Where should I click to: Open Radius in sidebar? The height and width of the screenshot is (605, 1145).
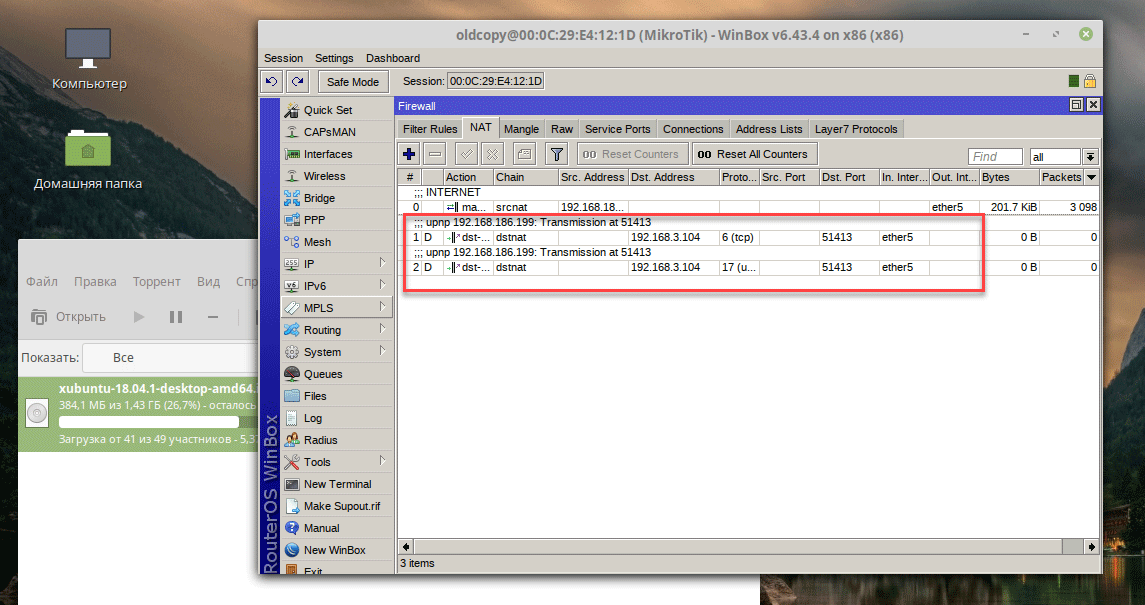pyautogui.click(x=337, y=440)
